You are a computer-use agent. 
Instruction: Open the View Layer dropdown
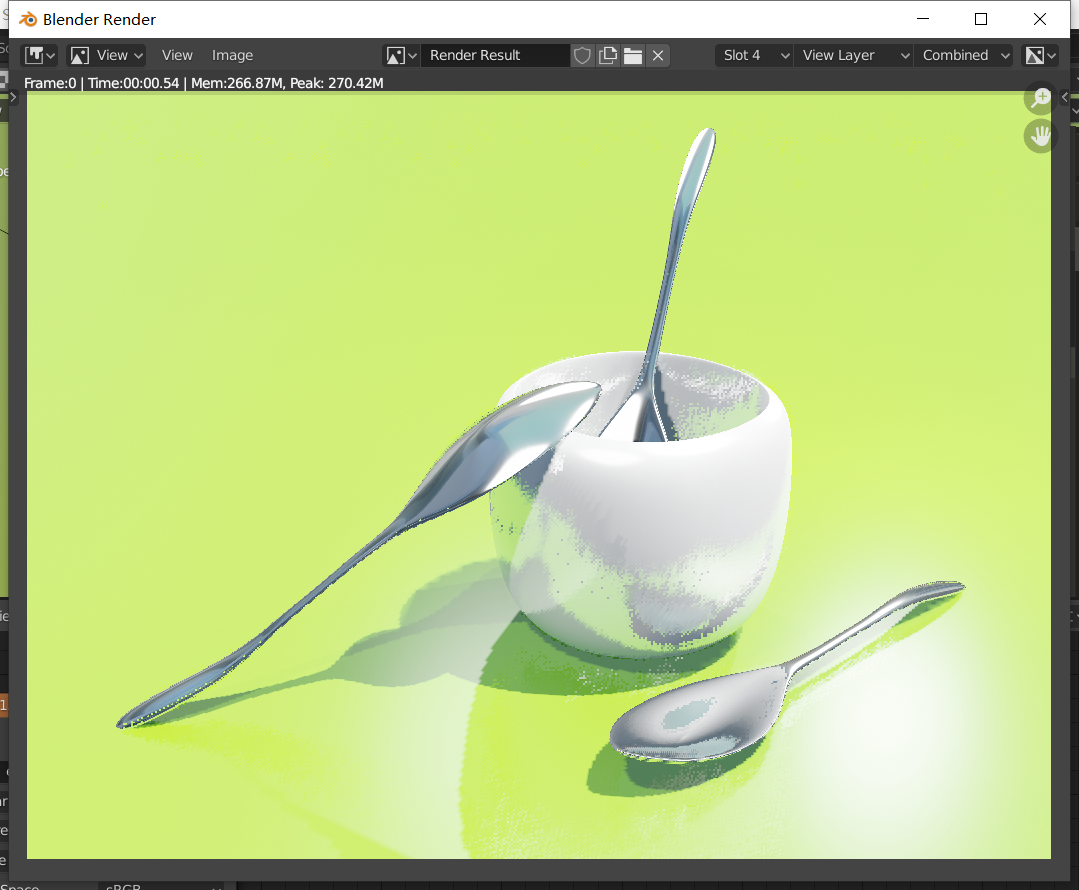[x=854, y=55]
